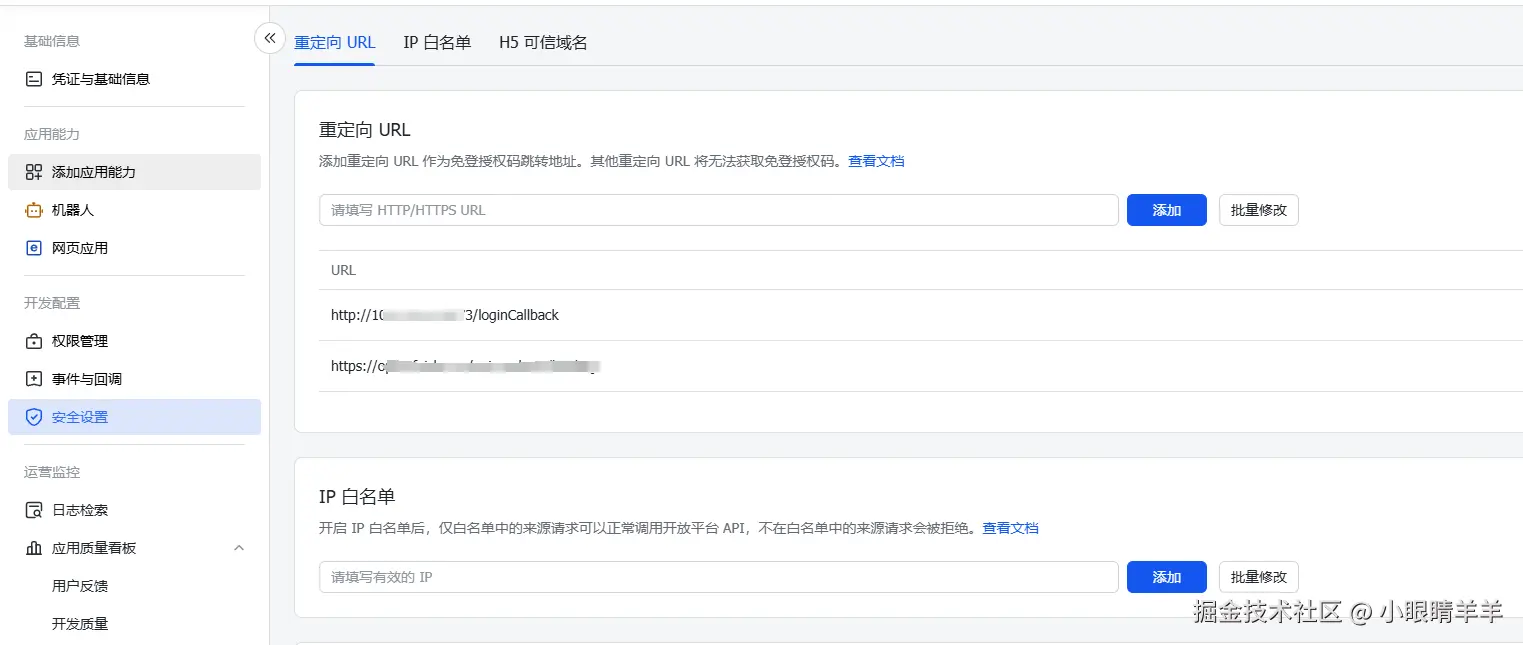Click the https URL row

coord(921,366)
